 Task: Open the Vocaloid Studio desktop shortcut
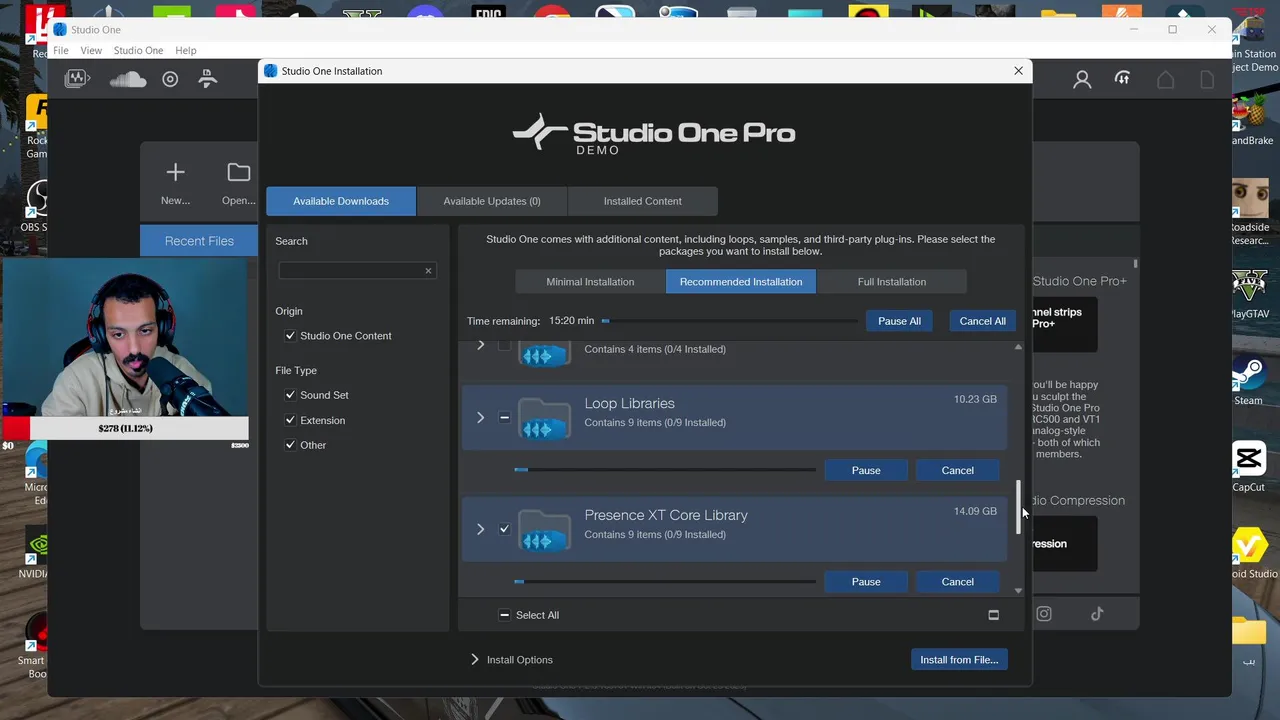1249,554
